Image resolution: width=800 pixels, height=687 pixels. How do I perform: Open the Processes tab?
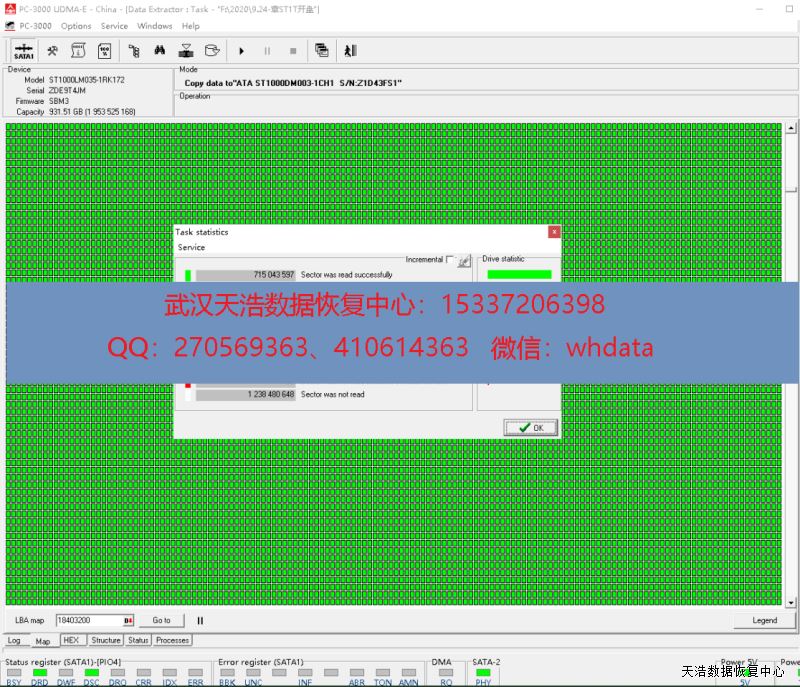pos(172,640)
